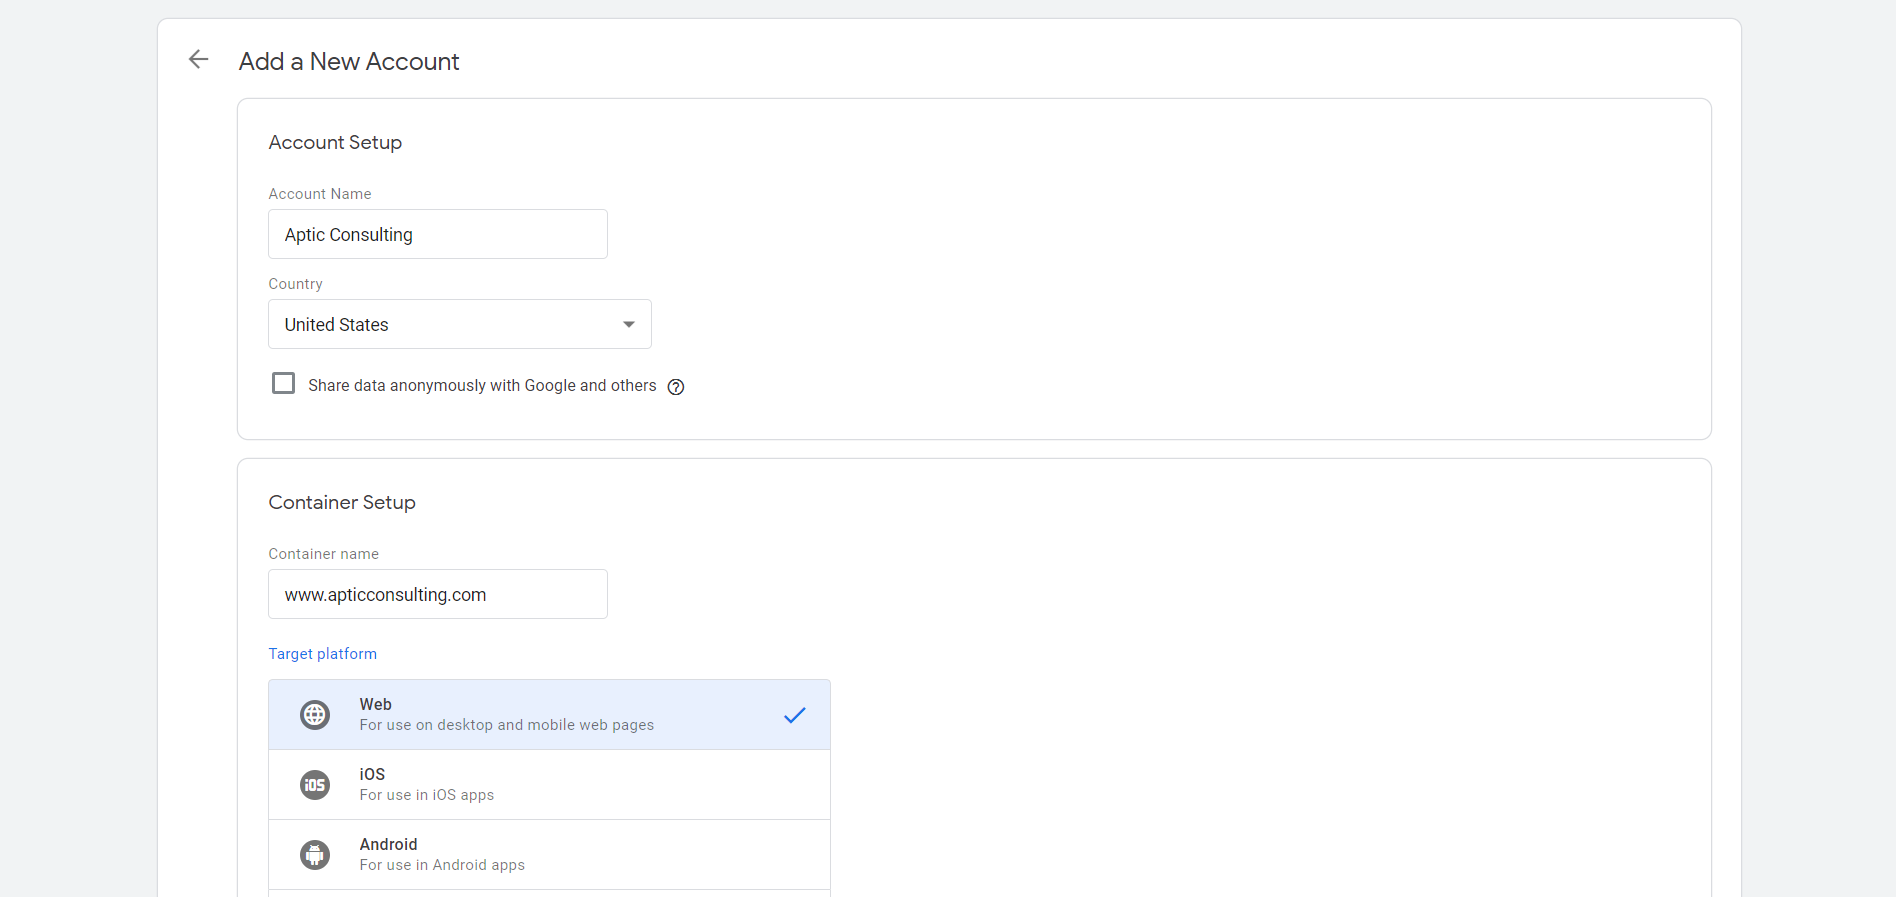Click 'For use in iOS apps' text
This screenshot has height=897, width=1896.
pos(427,795)
